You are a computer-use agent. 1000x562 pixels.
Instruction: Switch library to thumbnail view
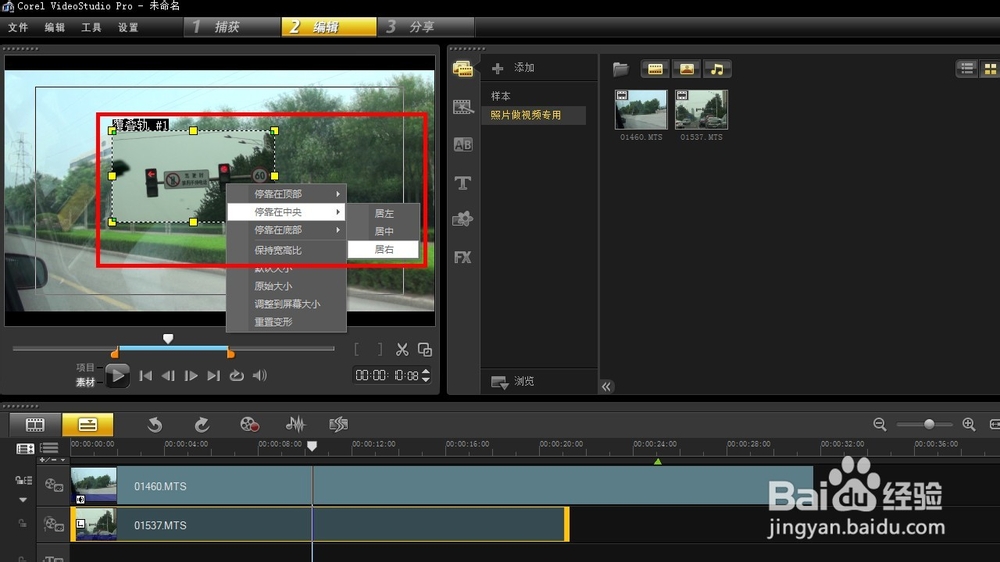[x=990, y=68]
